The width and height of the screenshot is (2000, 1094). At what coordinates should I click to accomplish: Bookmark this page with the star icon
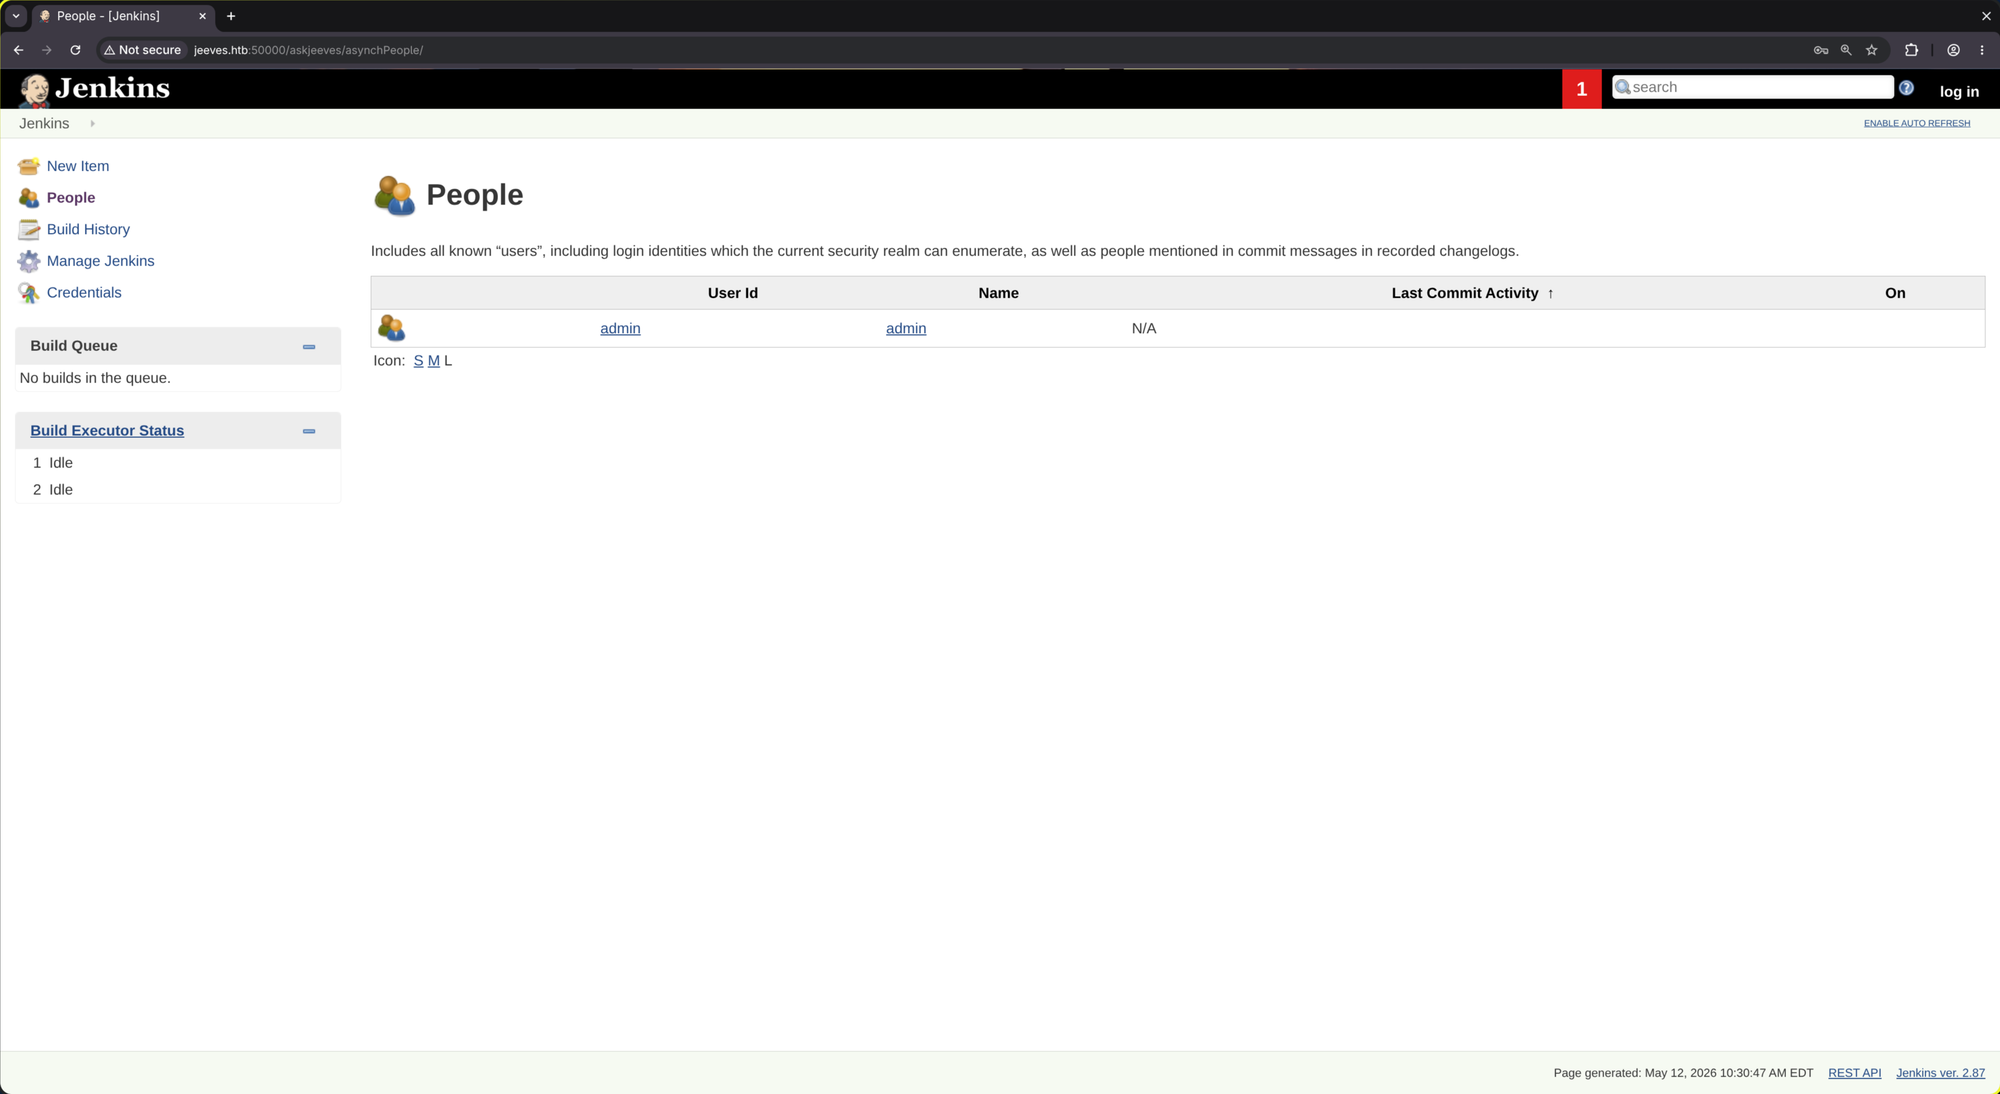pos(1871,50)
